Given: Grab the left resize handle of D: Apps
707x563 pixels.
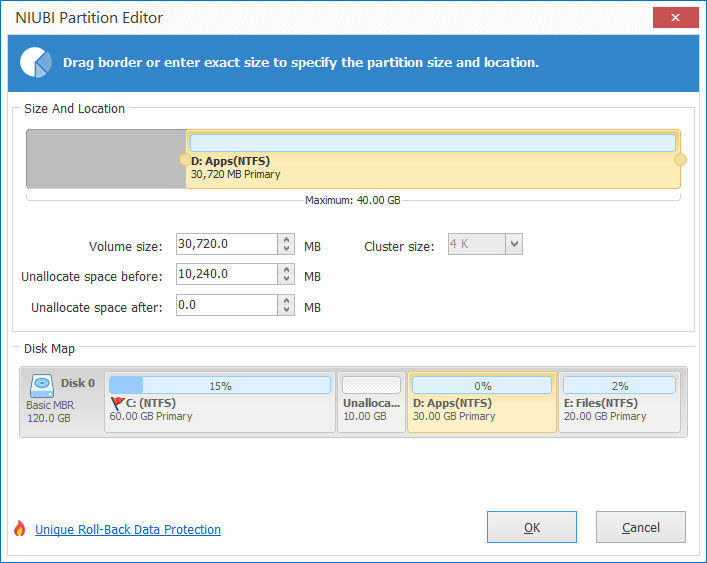Looking at the screenshot, I should pos(185,160).
